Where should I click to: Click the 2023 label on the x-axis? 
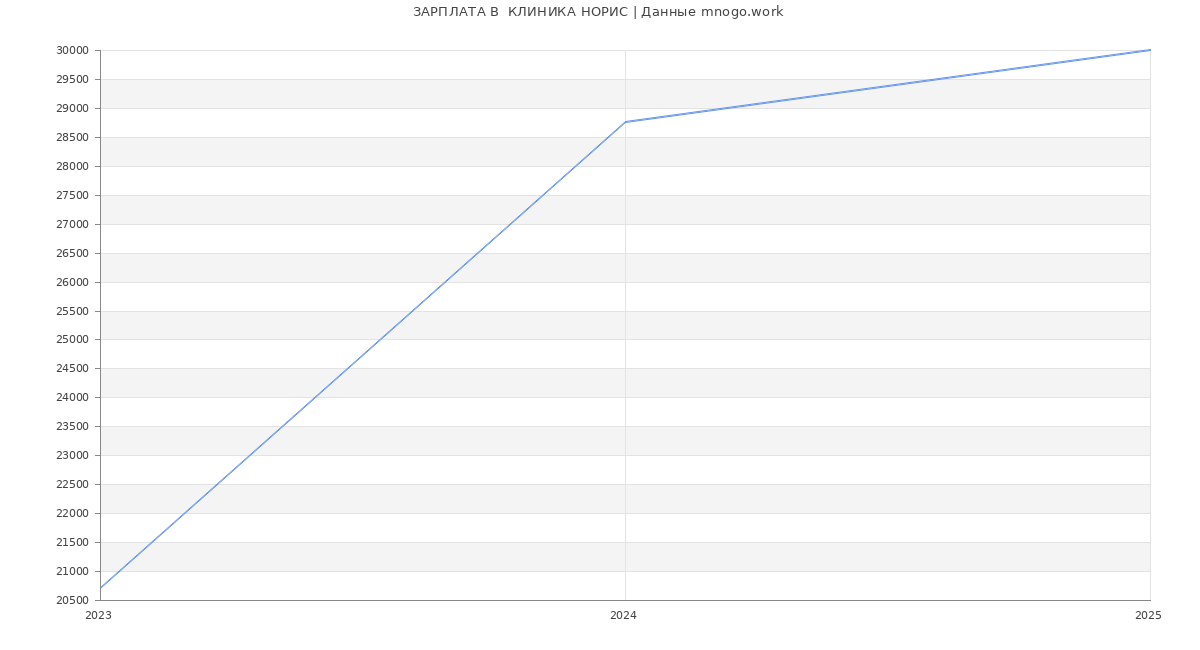(x=99, y=615)
